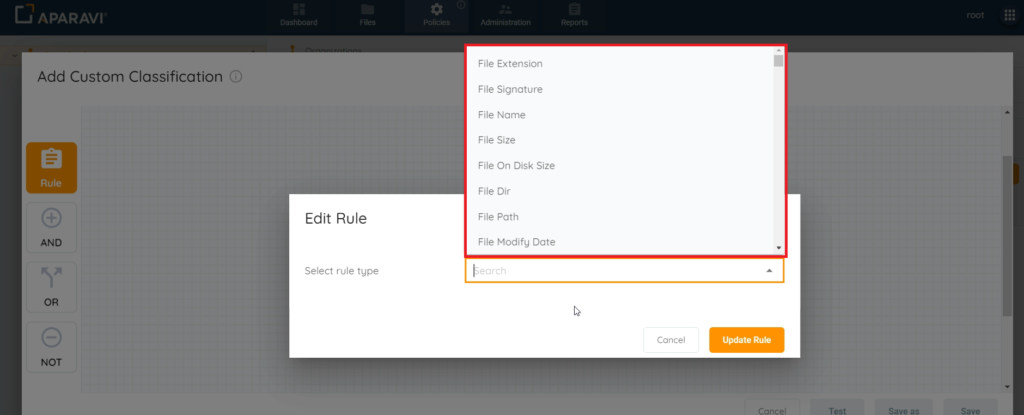Select File On Disk Size option

point(516,165)
